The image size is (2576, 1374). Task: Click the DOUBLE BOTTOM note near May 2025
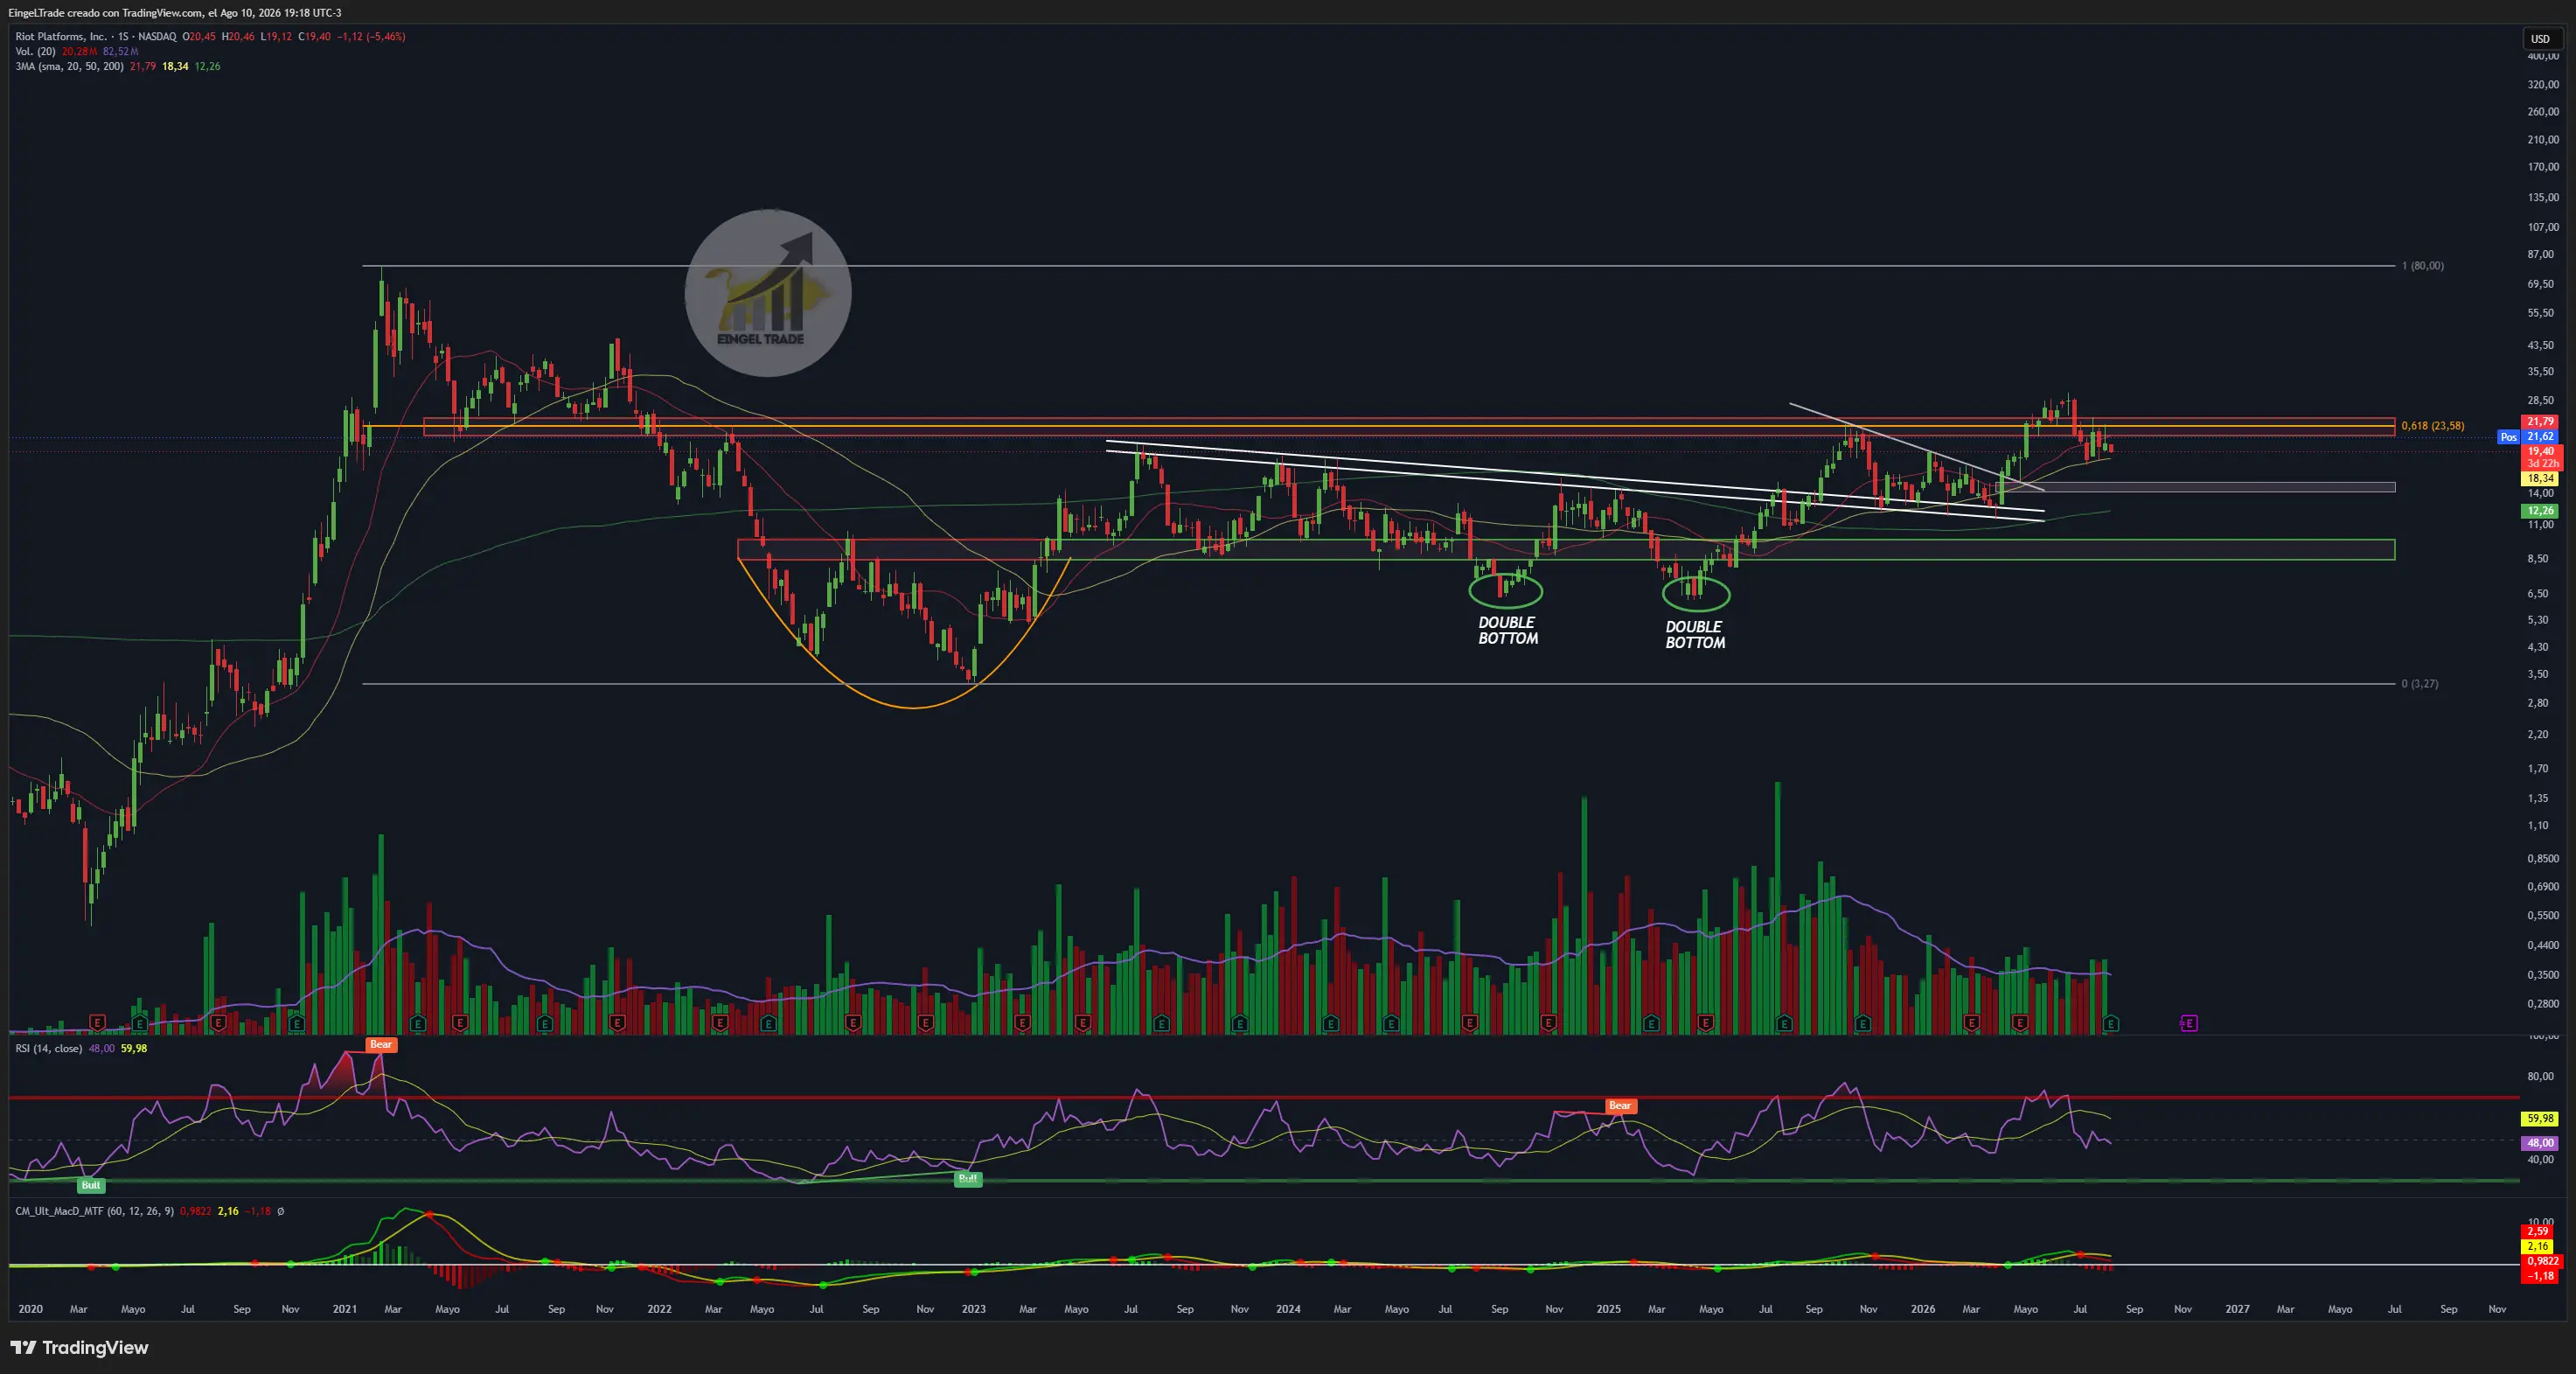[x=1695, y=635]
